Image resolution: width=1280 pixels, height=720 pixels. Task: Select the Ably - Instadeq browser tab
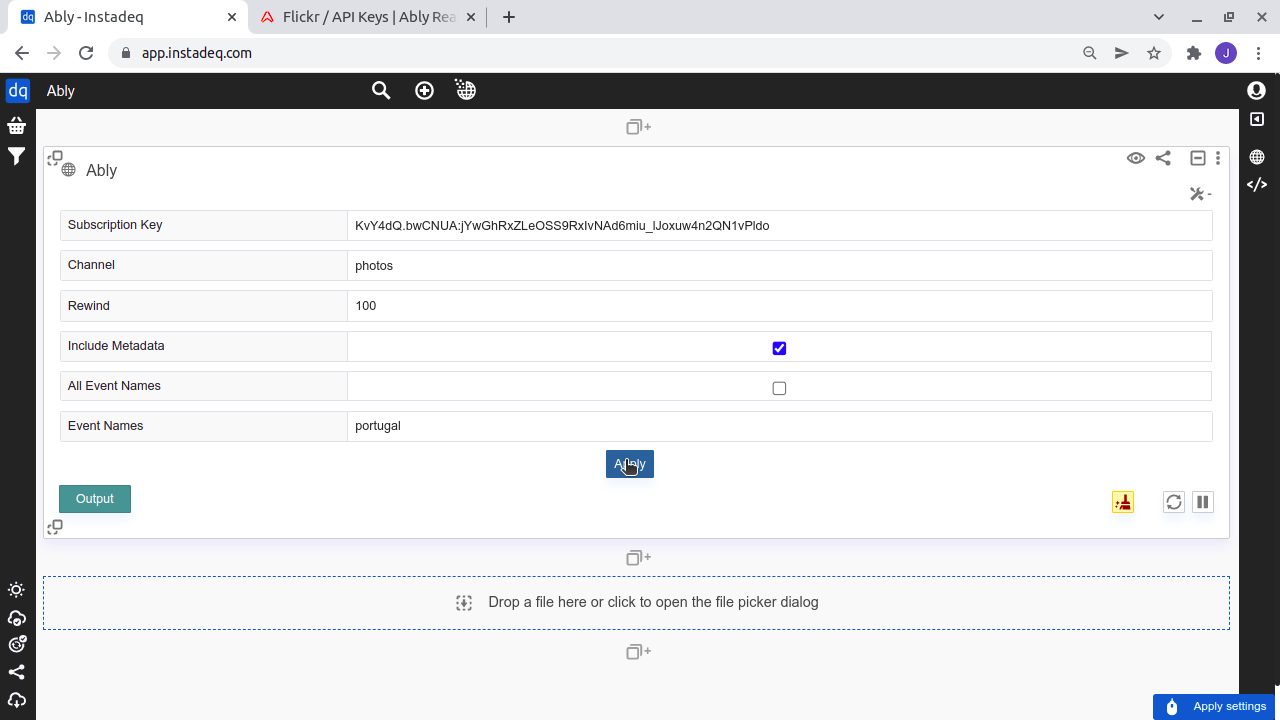click(x=128, y=17)
